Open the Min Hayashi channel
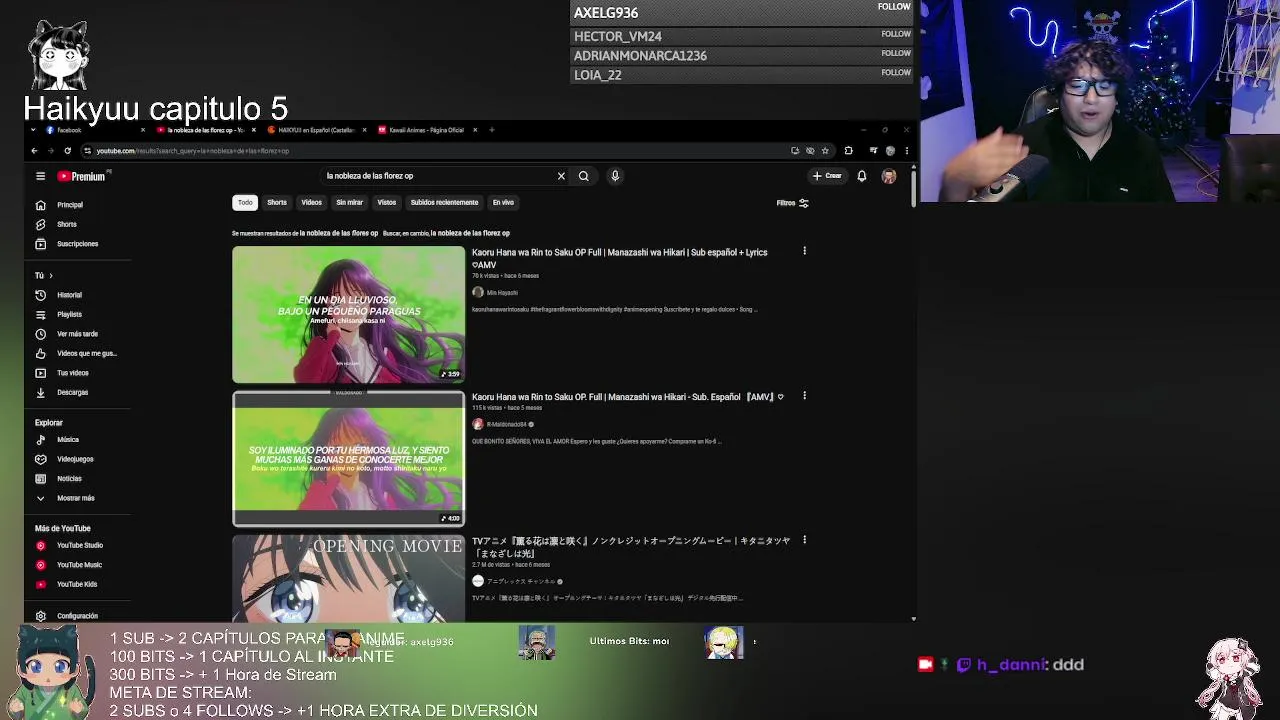 (x=501, y=293)
